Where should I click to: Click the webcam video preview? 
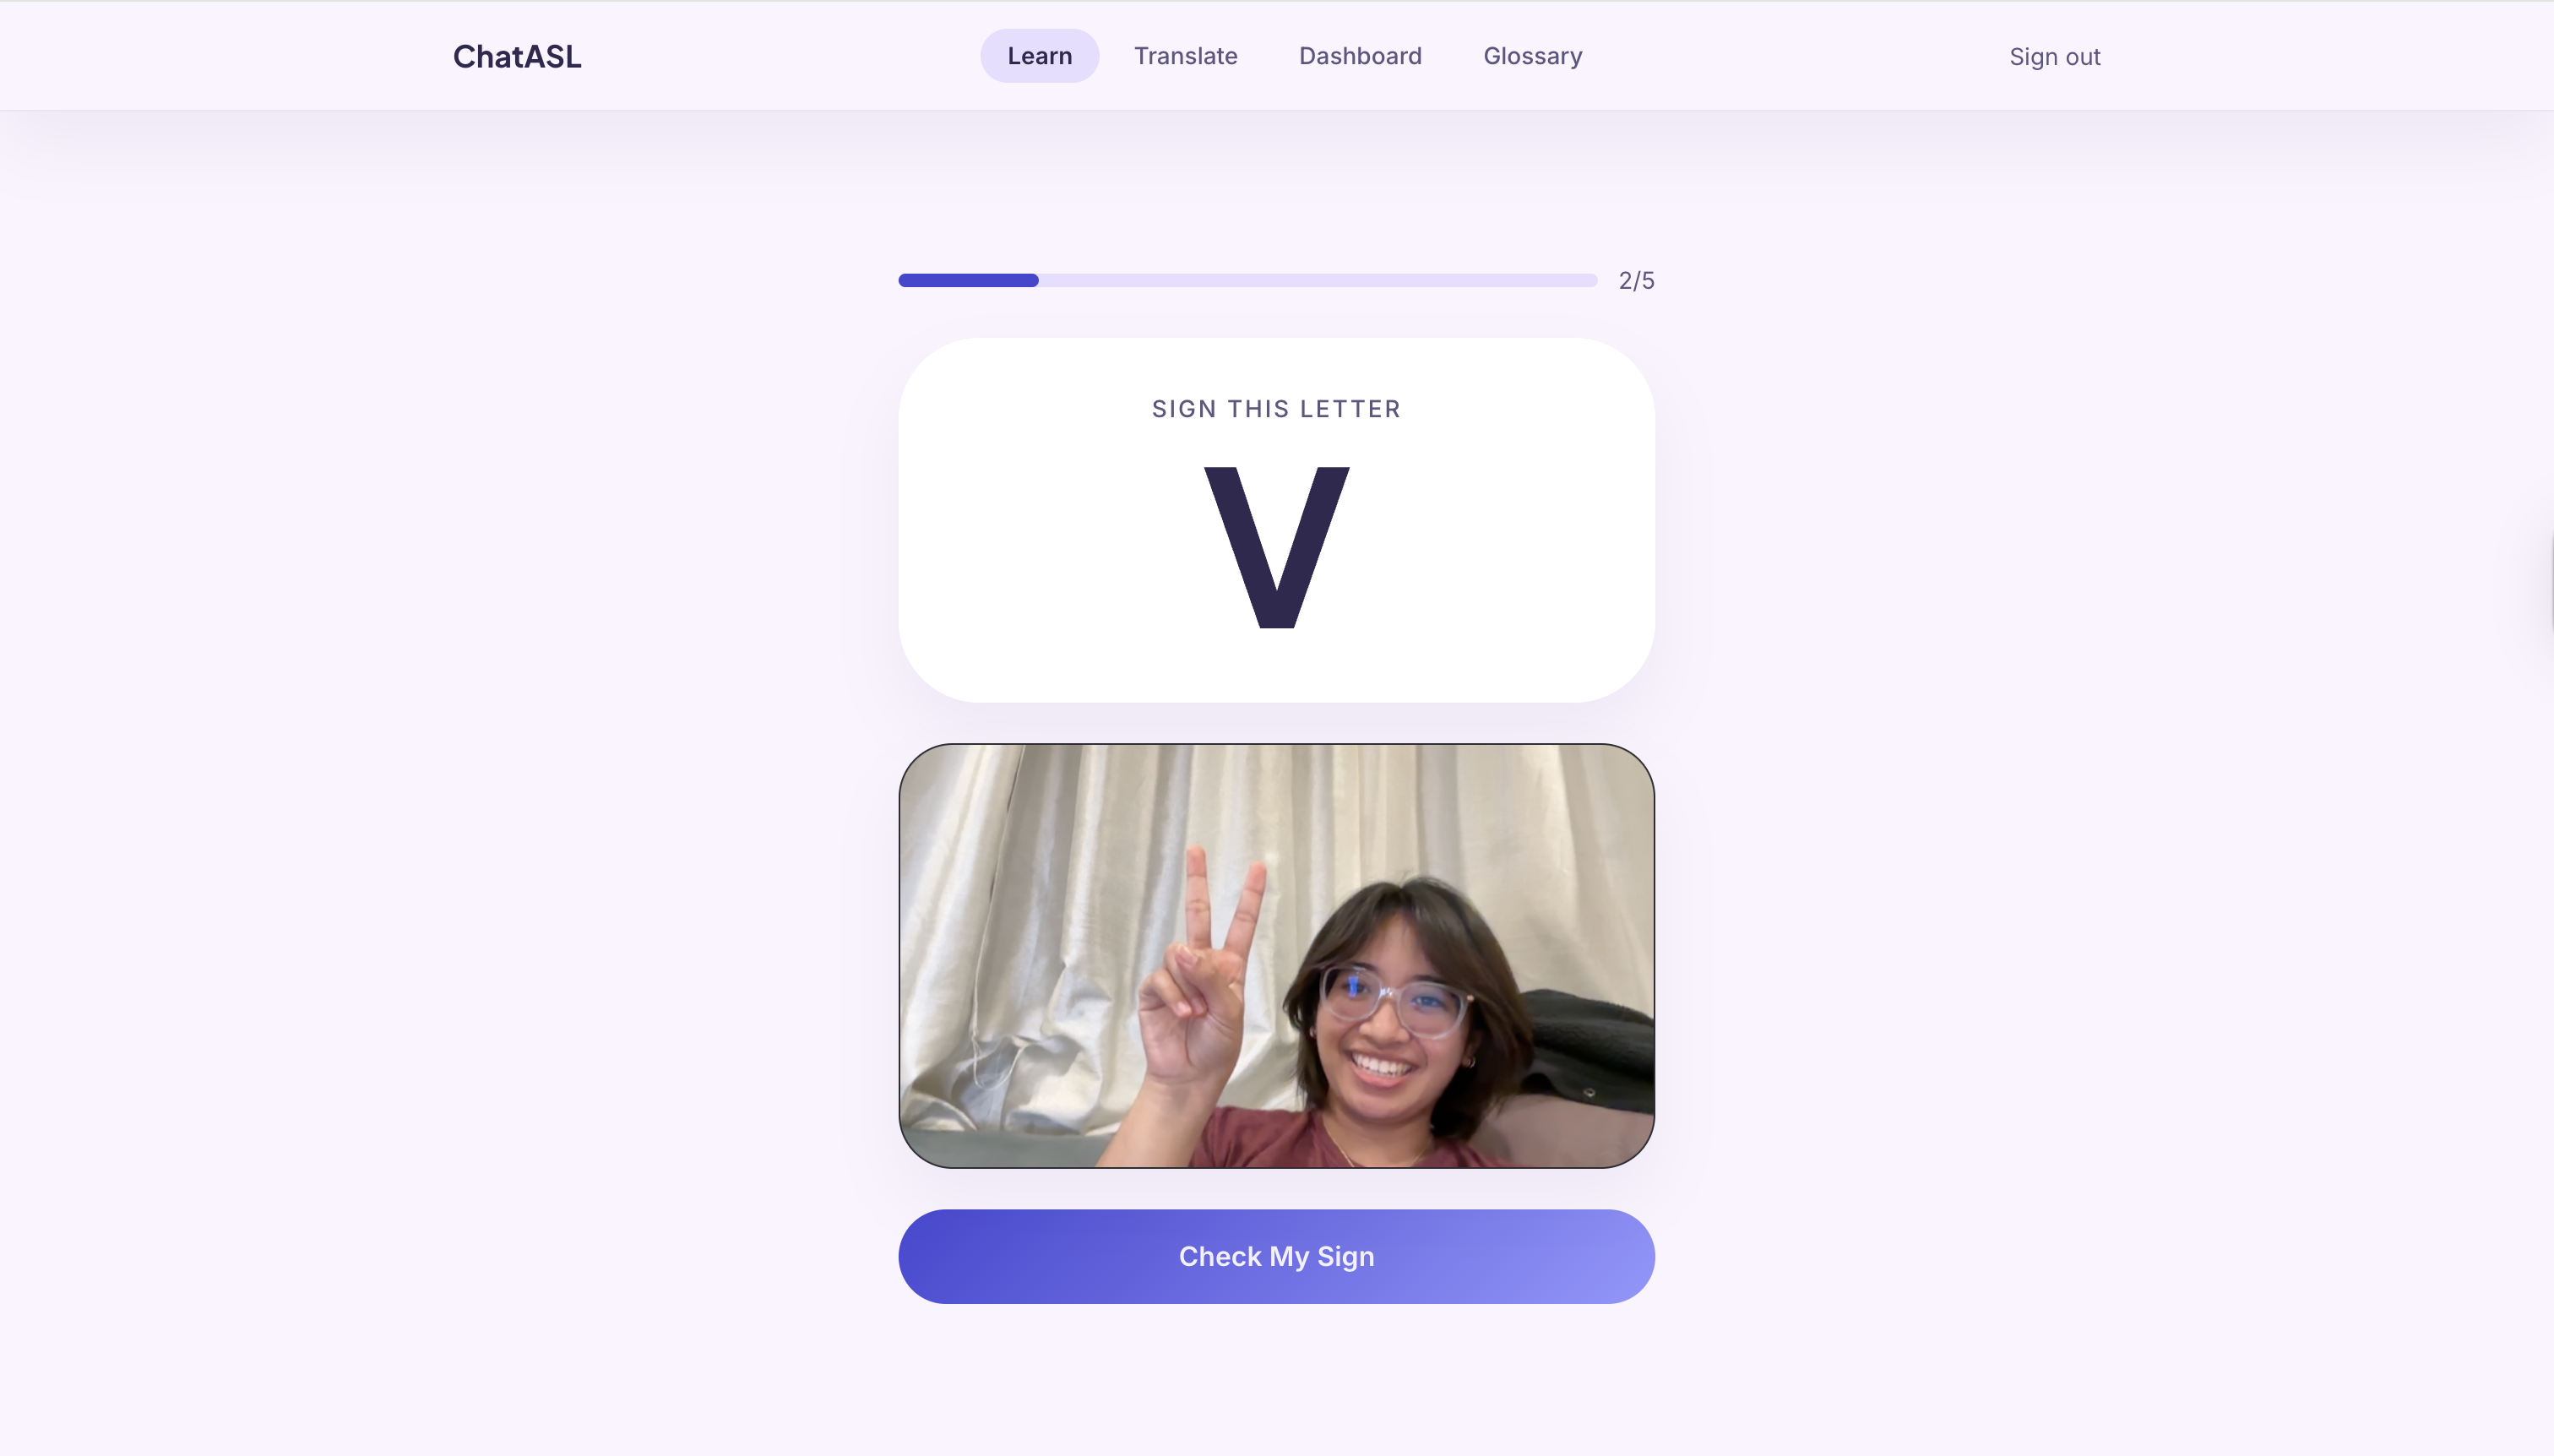(1276, 955)
